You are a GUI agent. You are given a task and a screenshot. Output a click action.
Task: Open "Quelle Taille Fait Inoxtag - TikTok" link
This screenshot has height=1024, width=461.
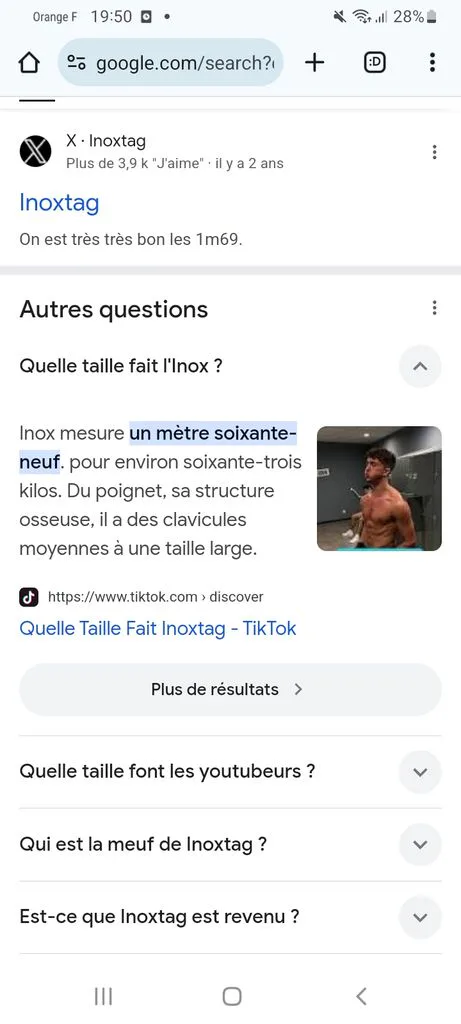(x=158, y=628)
